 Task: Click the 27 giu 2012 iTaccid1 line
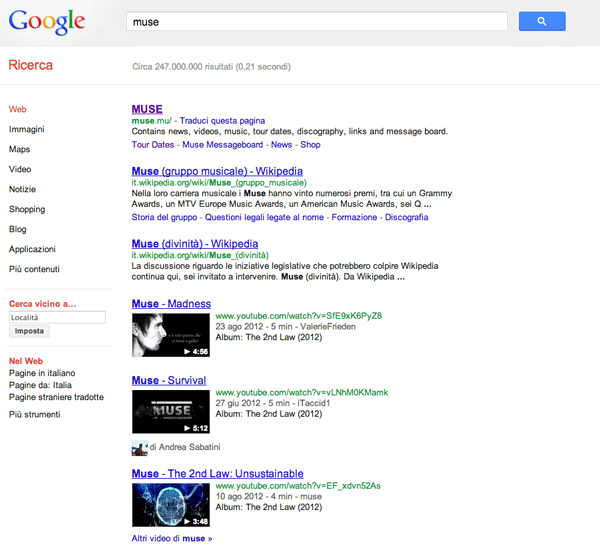click(272, 403)
